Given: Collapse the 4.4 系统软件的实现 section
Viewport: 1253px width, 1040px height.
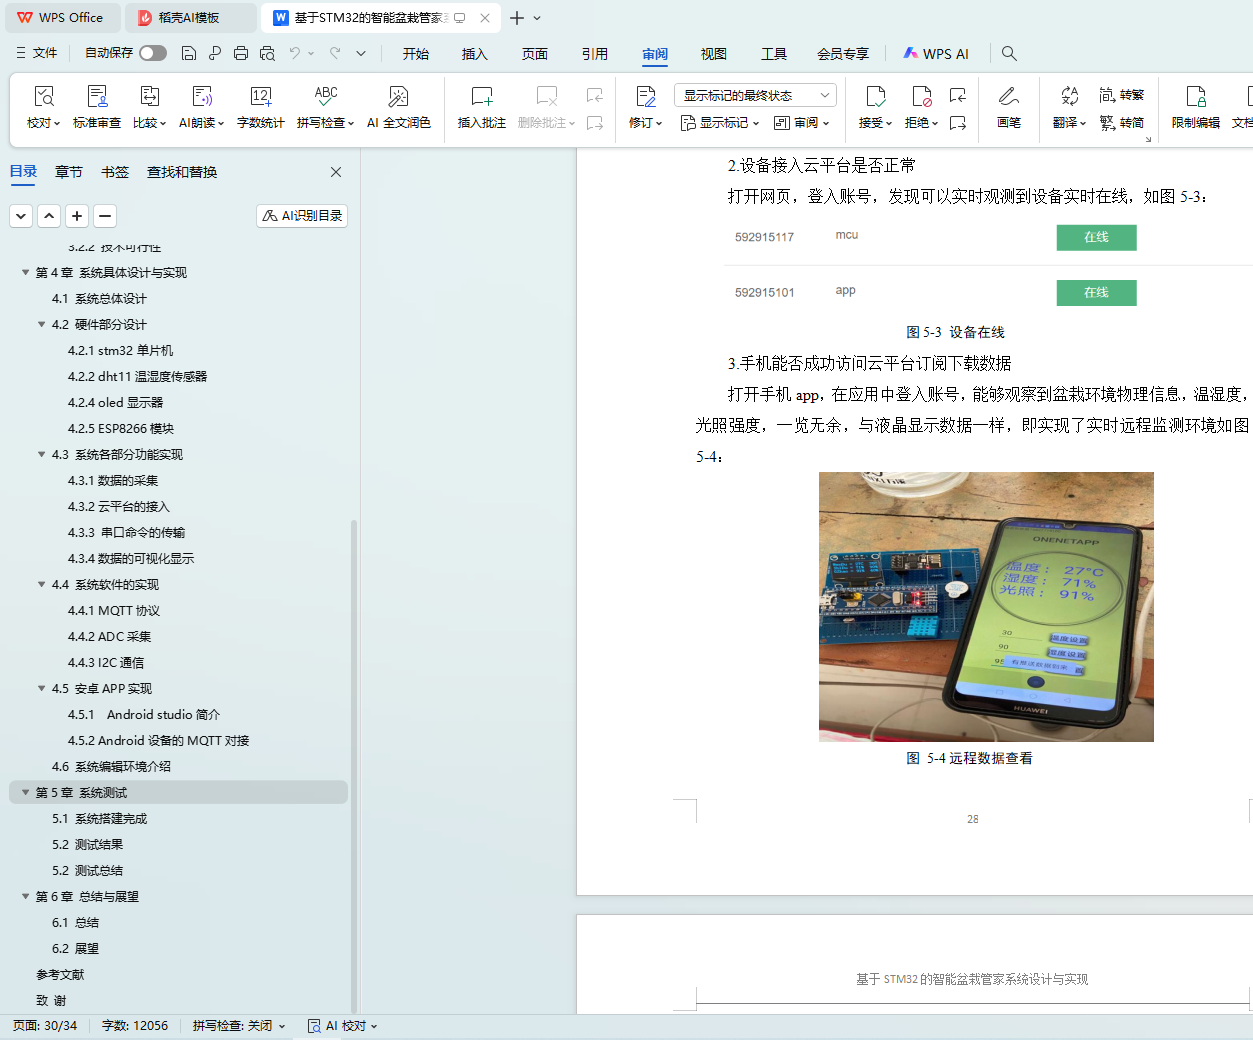Looking at the screenshot, I should coord(42,584).
